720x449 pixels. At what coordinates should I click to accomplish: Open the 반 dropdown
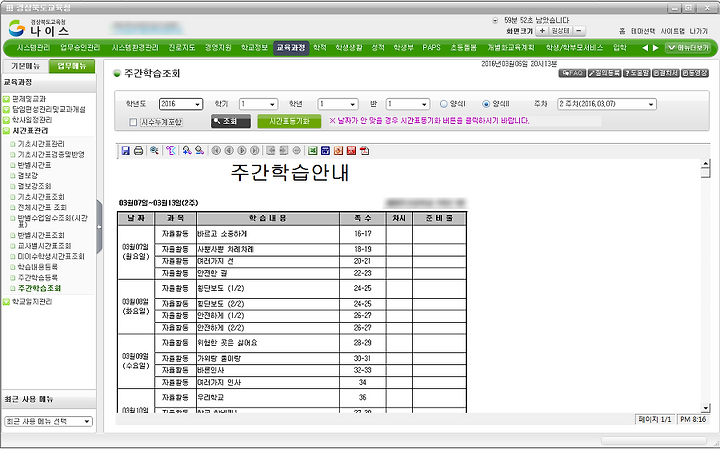[x=408, y=104]
